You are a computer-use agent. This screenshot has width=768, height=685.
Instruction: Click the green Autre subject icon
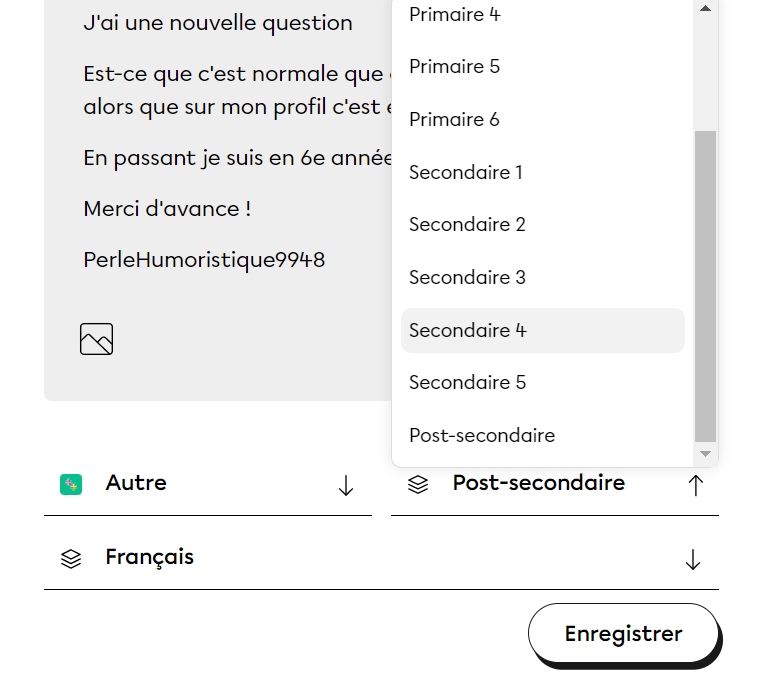[x=71, y=485]
